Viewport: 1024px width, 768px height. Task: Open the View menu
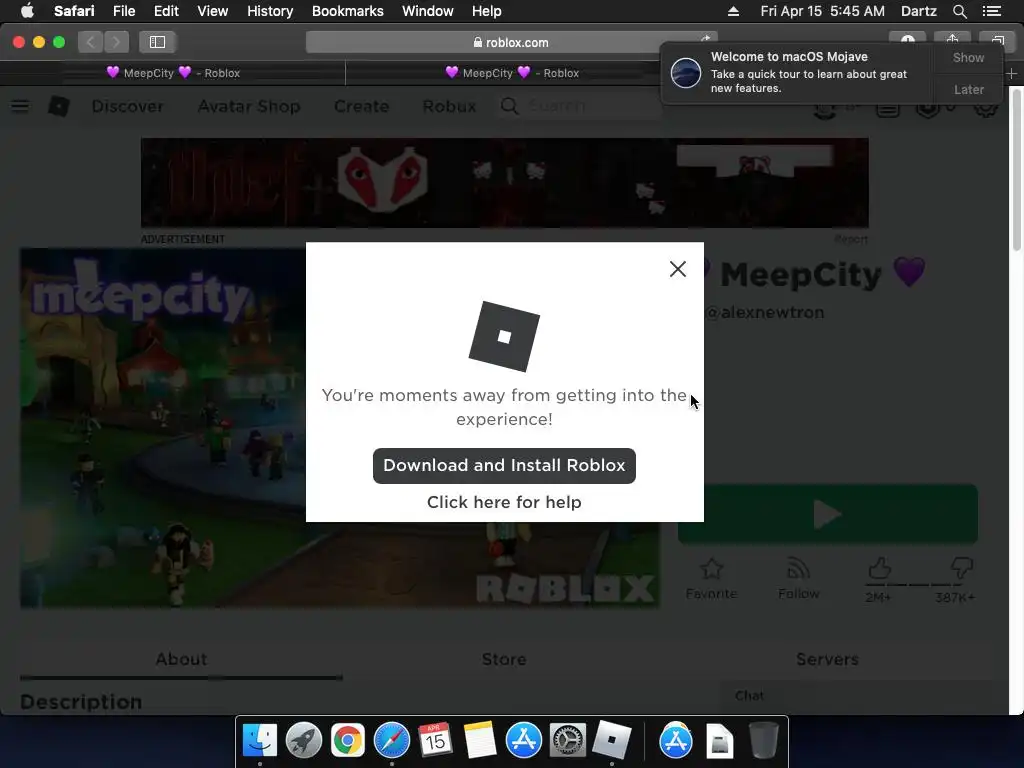[212, 11]
